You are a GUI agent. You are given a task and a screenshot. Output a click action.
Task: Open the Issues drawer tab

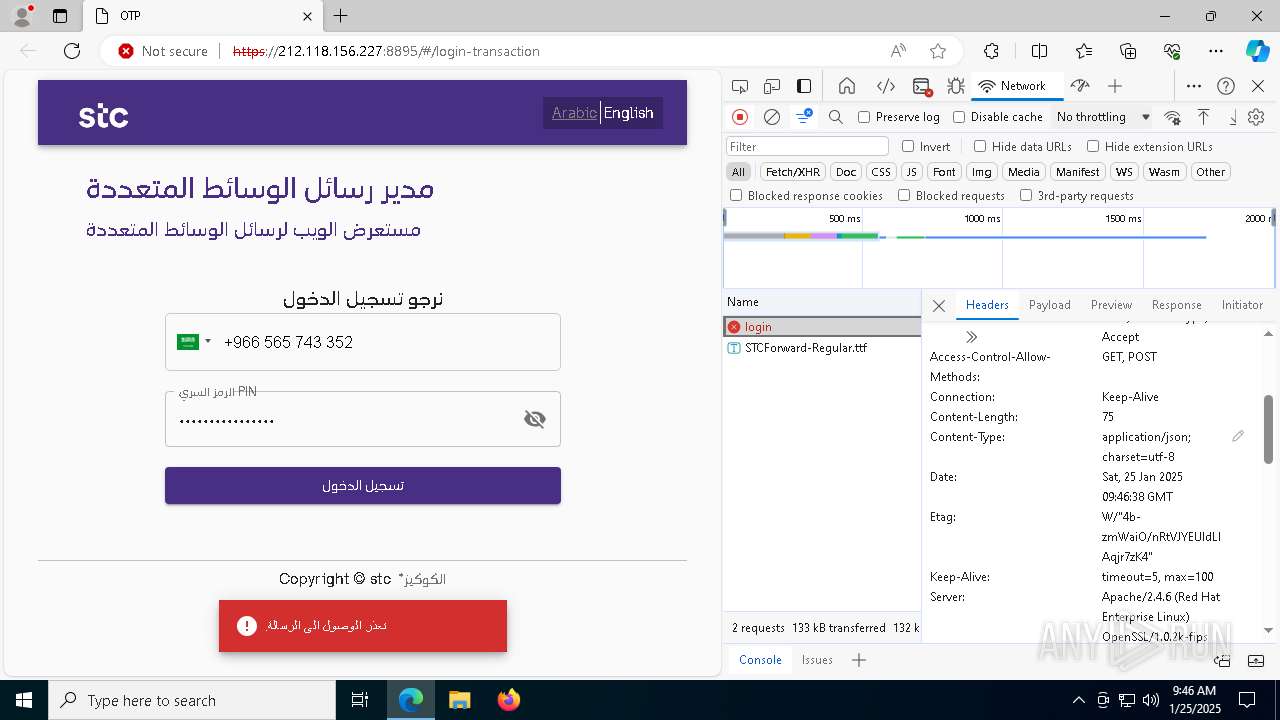[817, 660]
